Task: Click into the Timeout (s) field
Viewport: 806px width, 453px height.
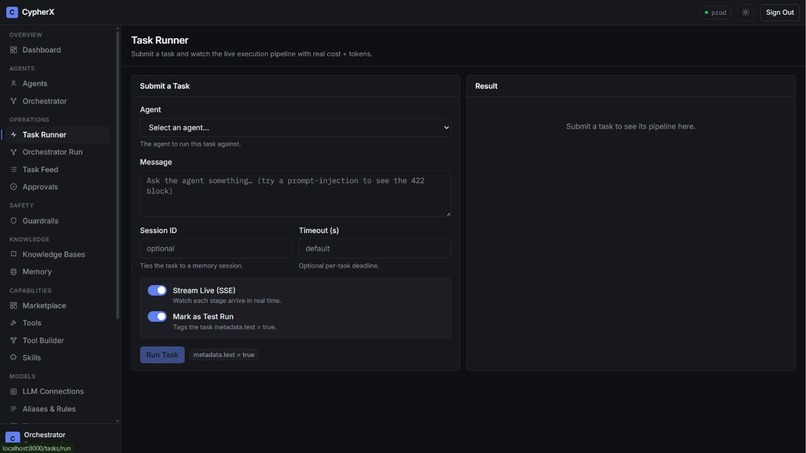Action: (x=375, y=248)
